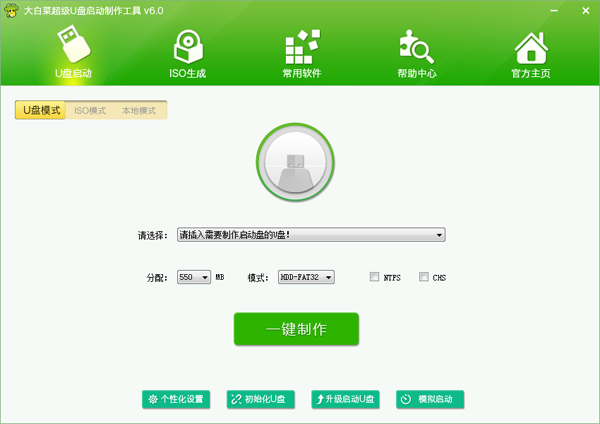Click the green 一键制作 button

(296, 329)
